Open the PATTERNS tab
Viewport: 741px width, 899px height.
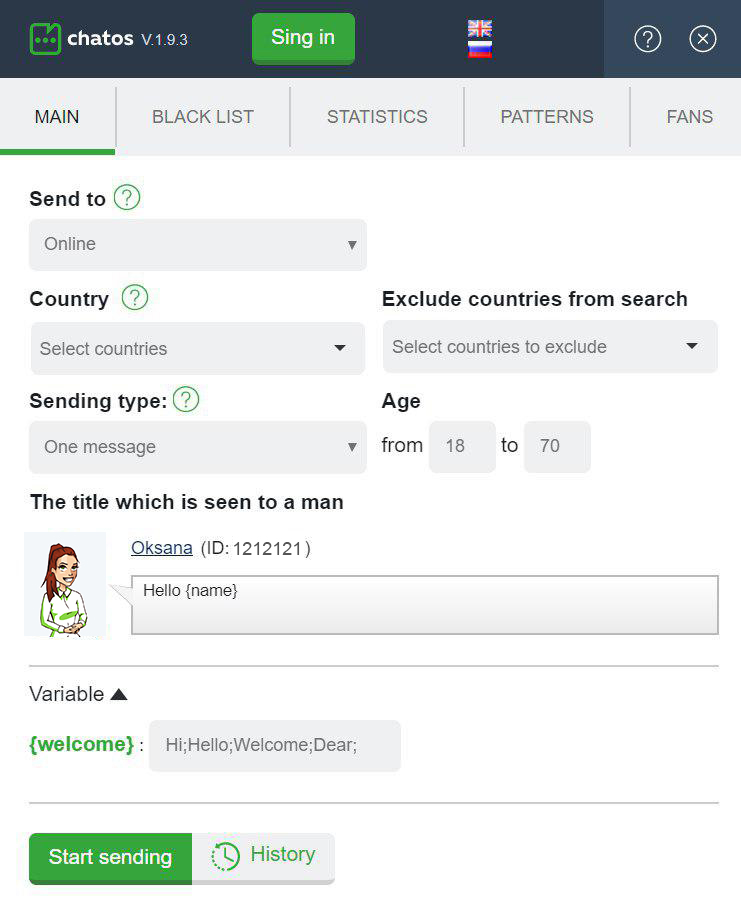547,117
